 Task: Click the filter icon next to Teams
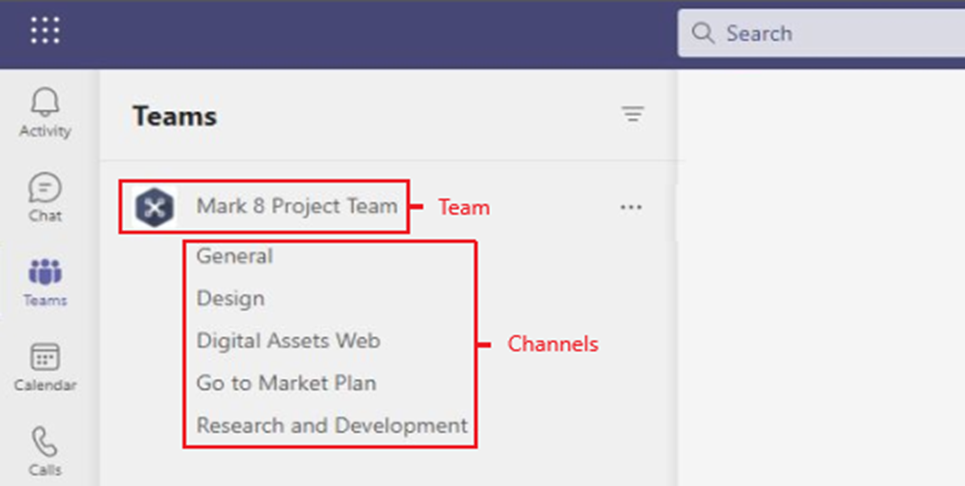coord(632,114)
